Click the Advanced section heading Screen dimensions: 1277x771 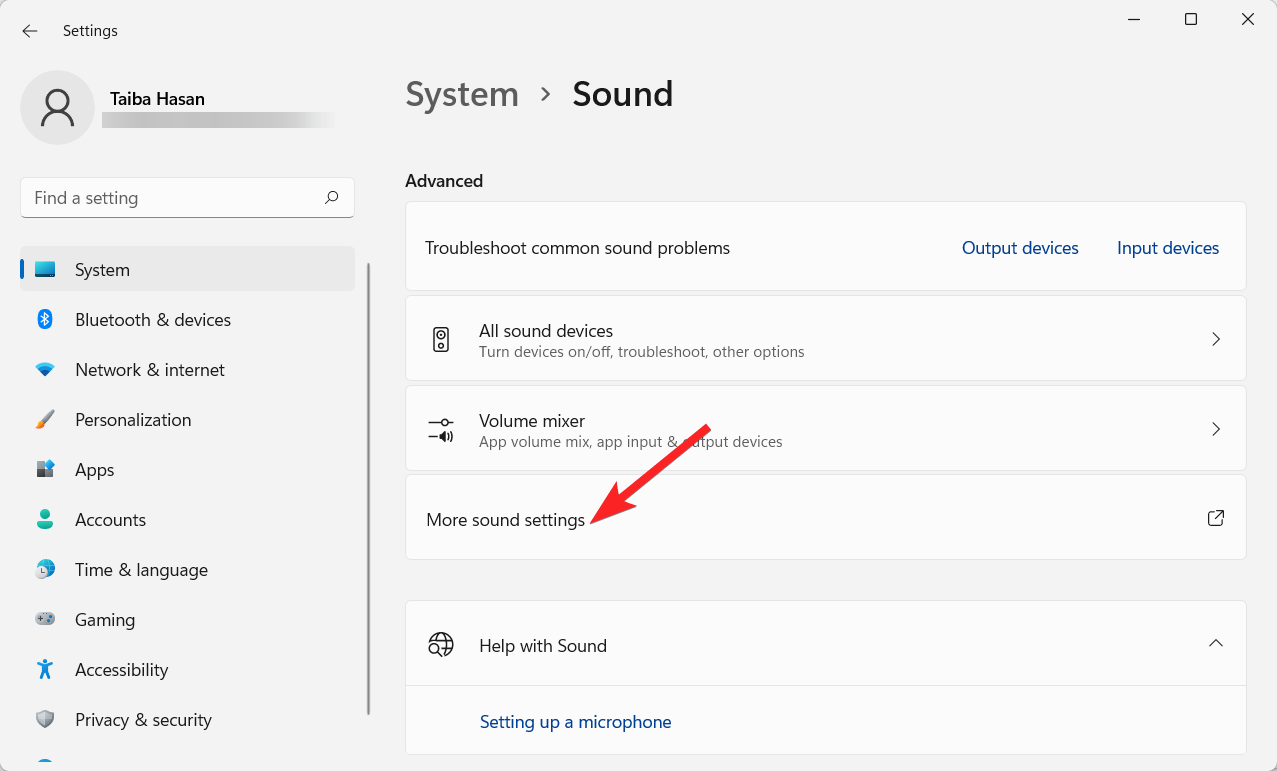point(444,181)
